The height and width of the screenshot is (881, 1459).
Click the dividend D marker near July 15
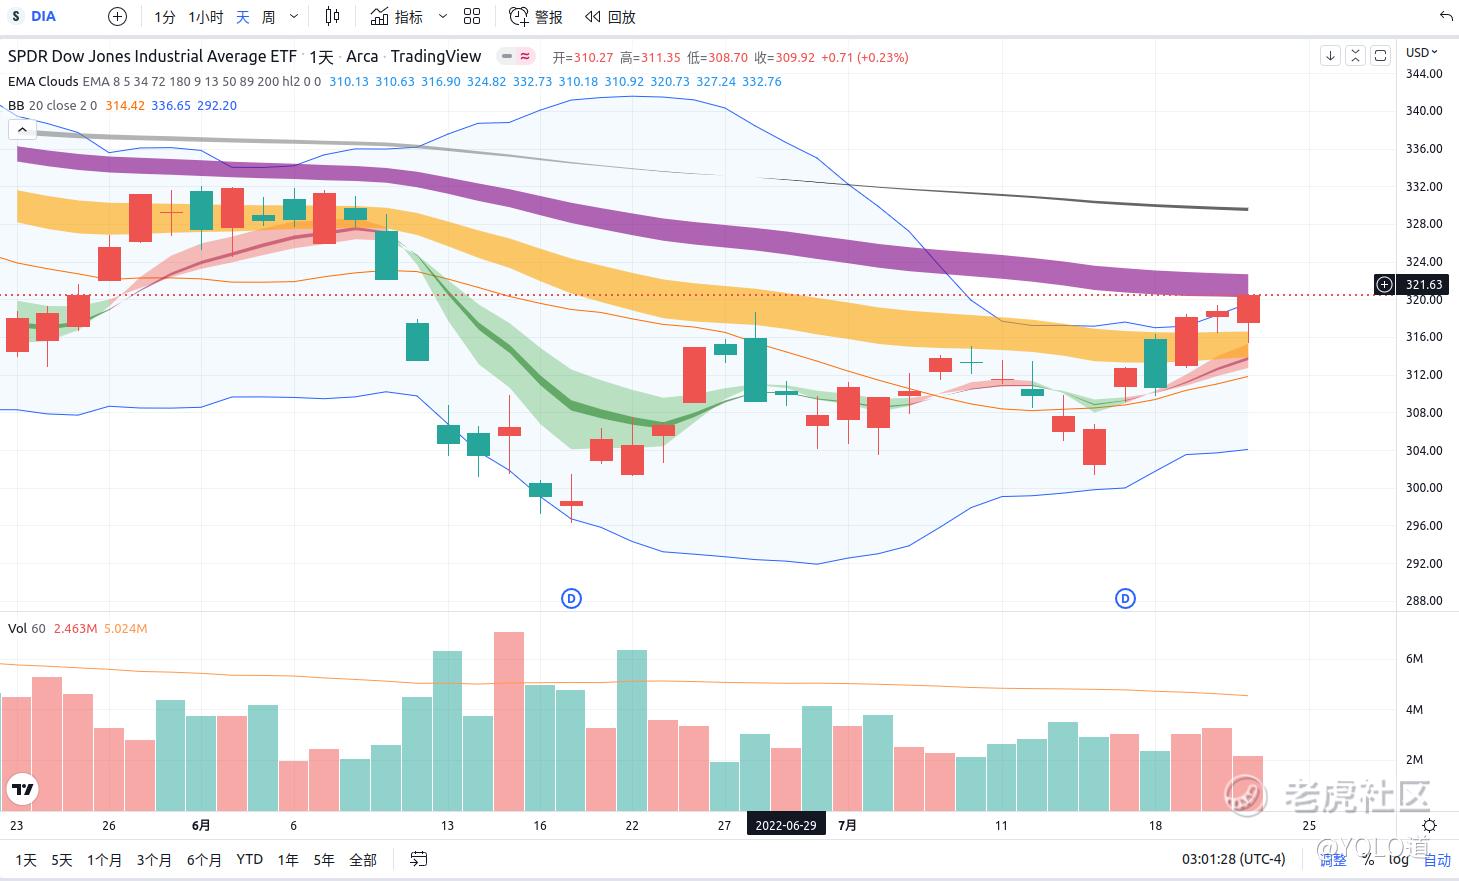click(1125, 599)
